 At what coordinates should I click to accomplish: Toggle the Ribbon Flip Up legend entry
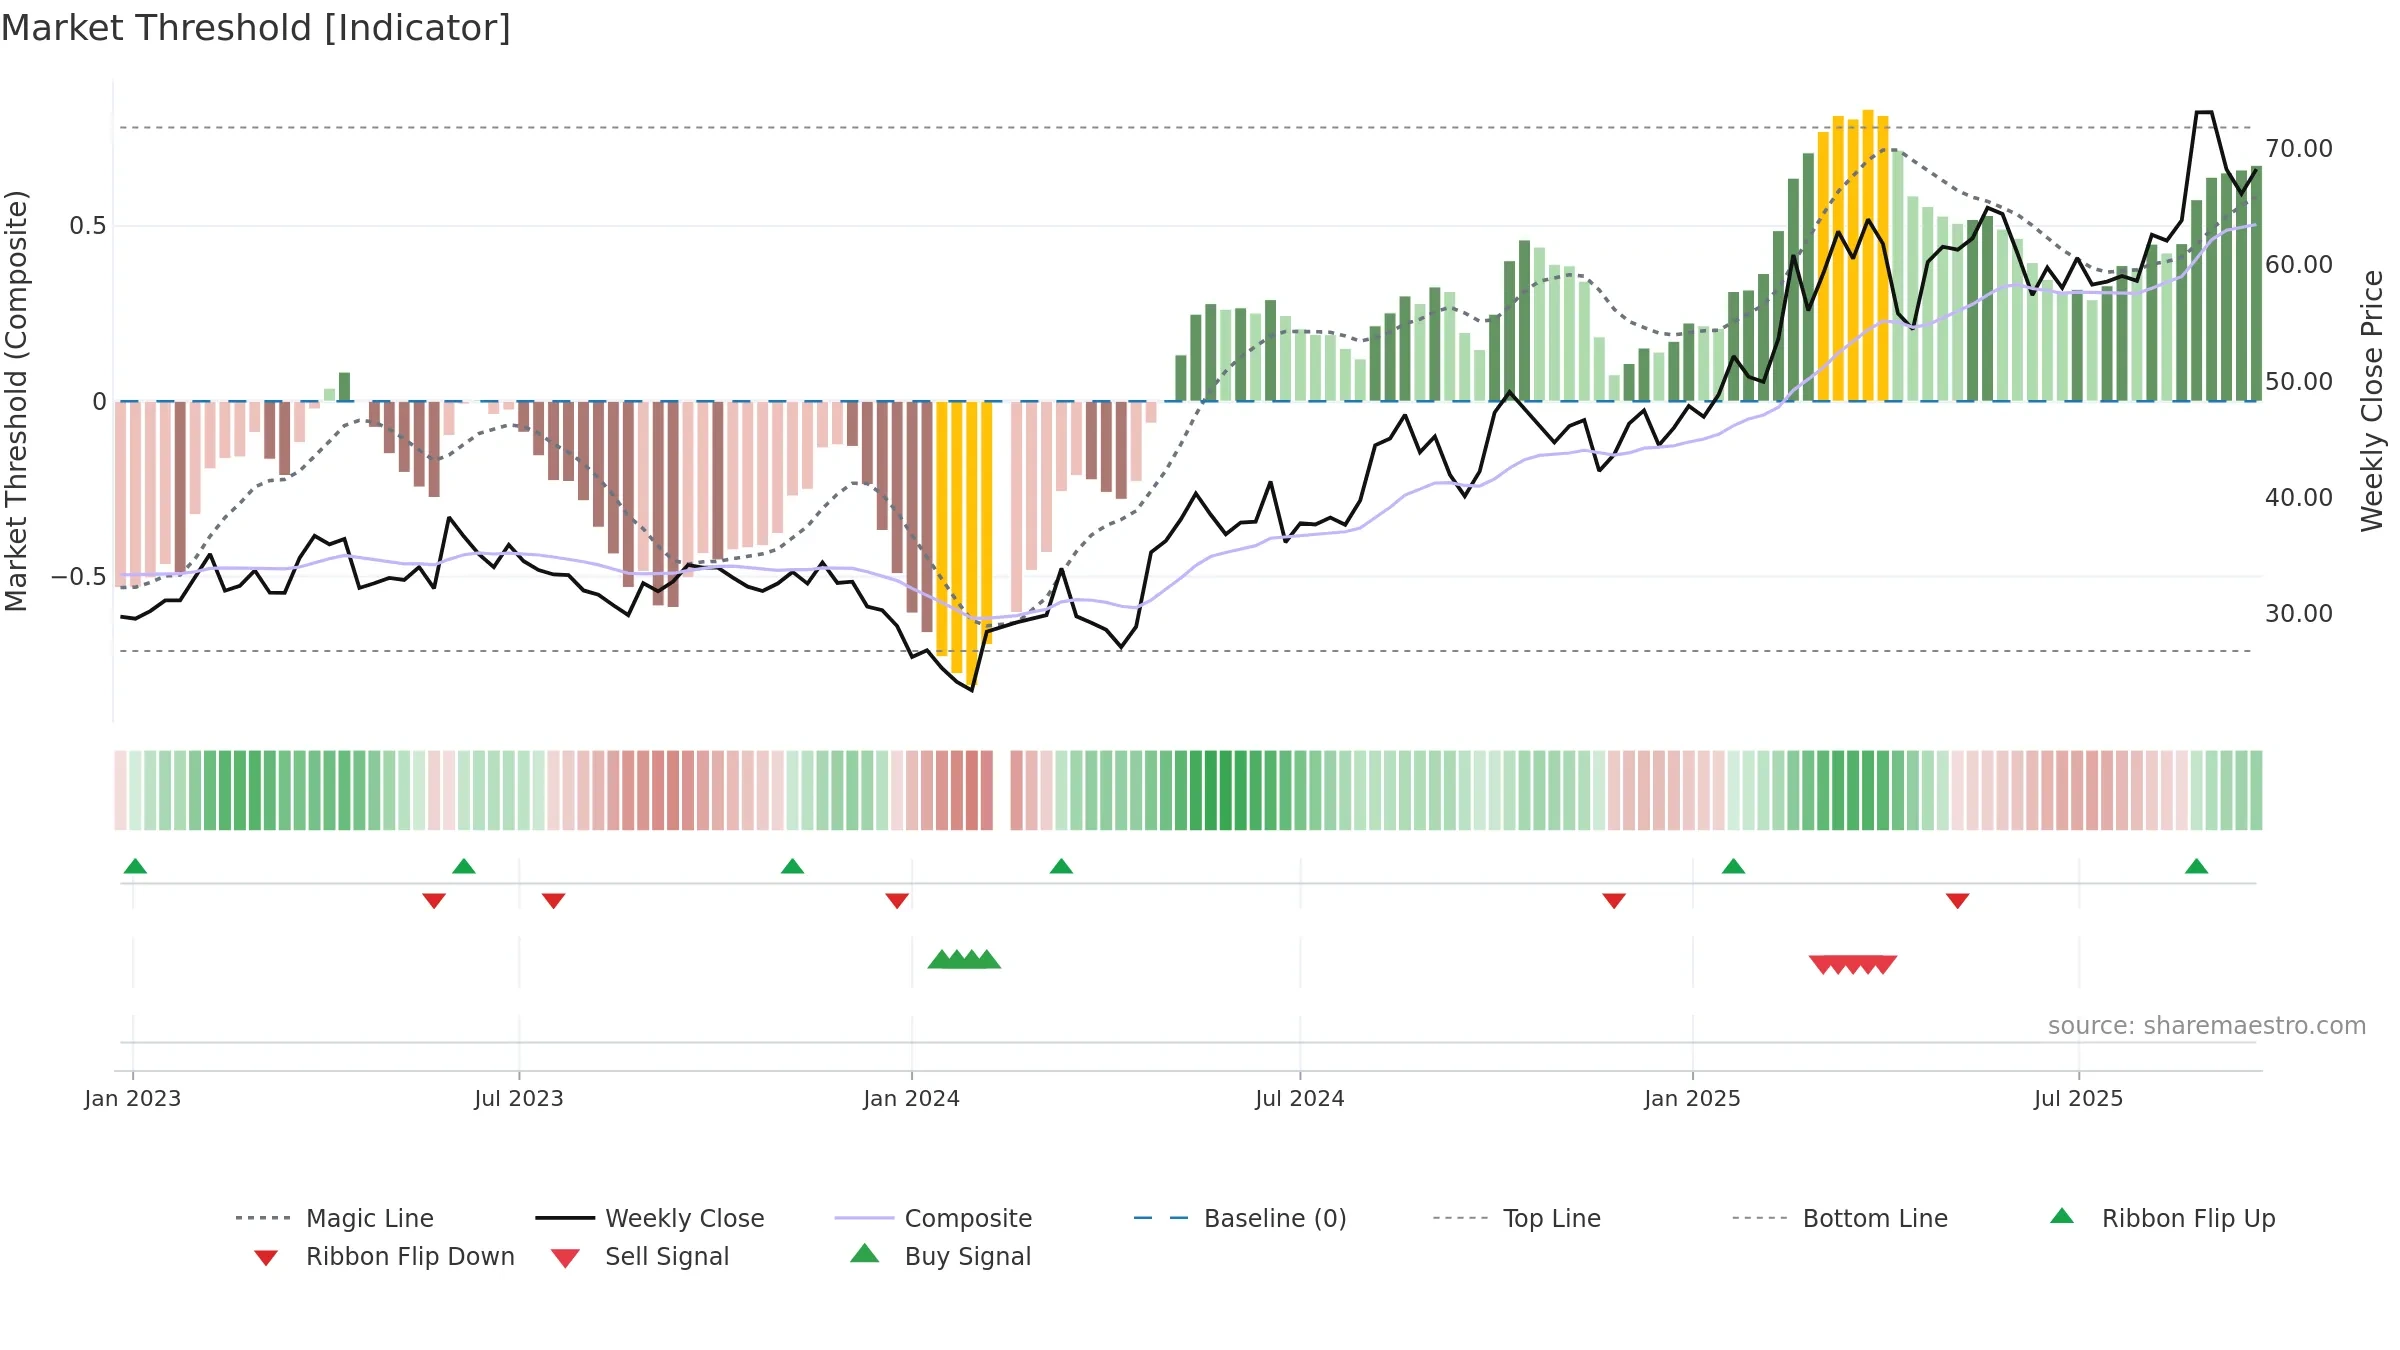pos(2162,1218)
